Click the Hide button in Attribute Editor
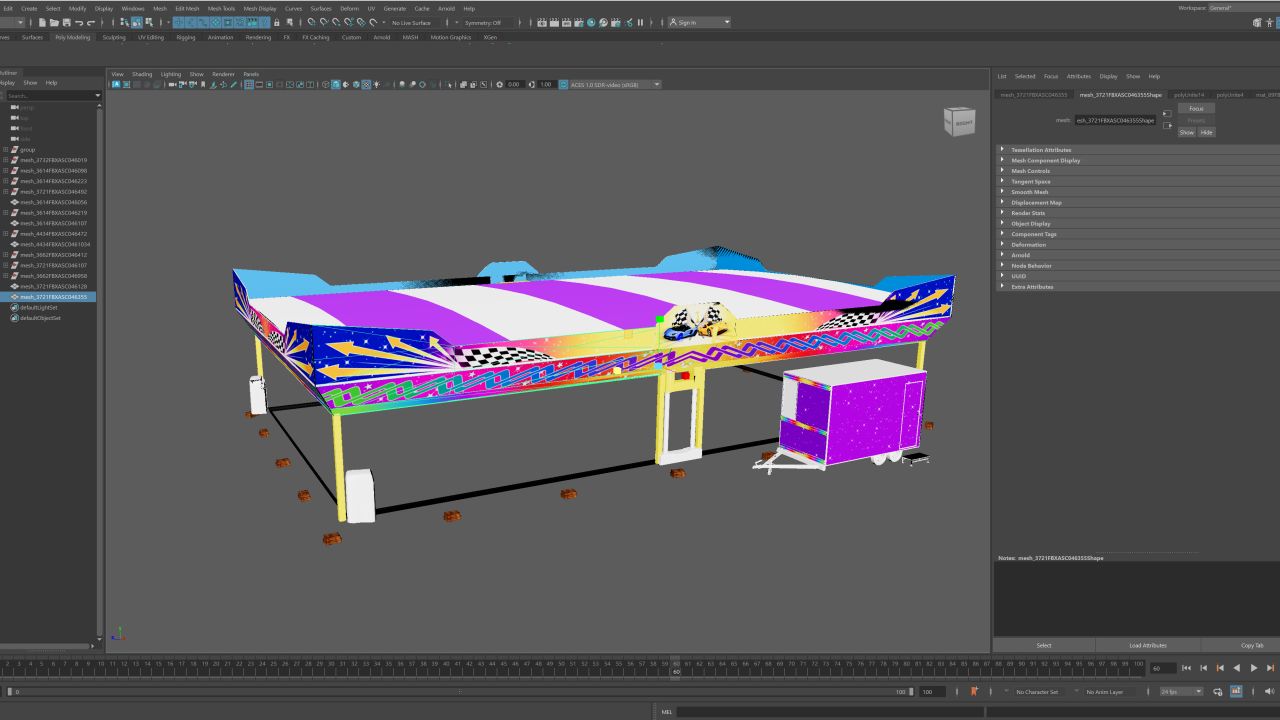This screenshot has height=720, width=1280. pos(1207,132)
